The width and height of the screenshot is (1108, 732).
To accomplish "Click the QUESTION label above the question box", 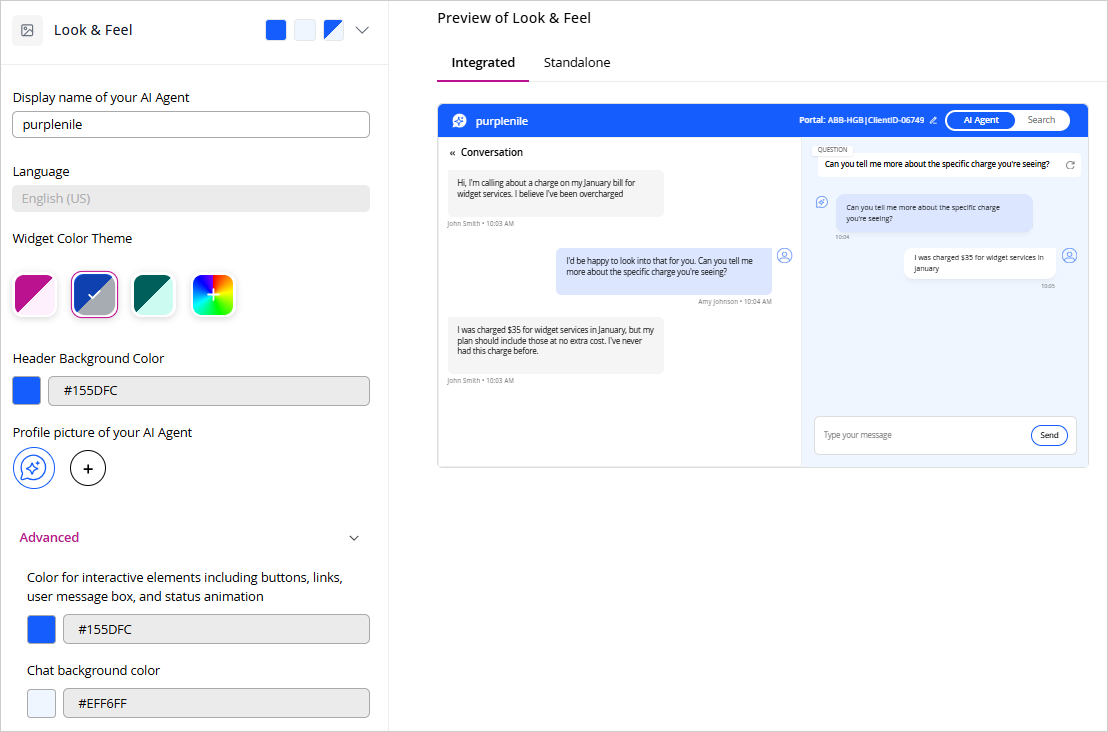I will point(832,150).
